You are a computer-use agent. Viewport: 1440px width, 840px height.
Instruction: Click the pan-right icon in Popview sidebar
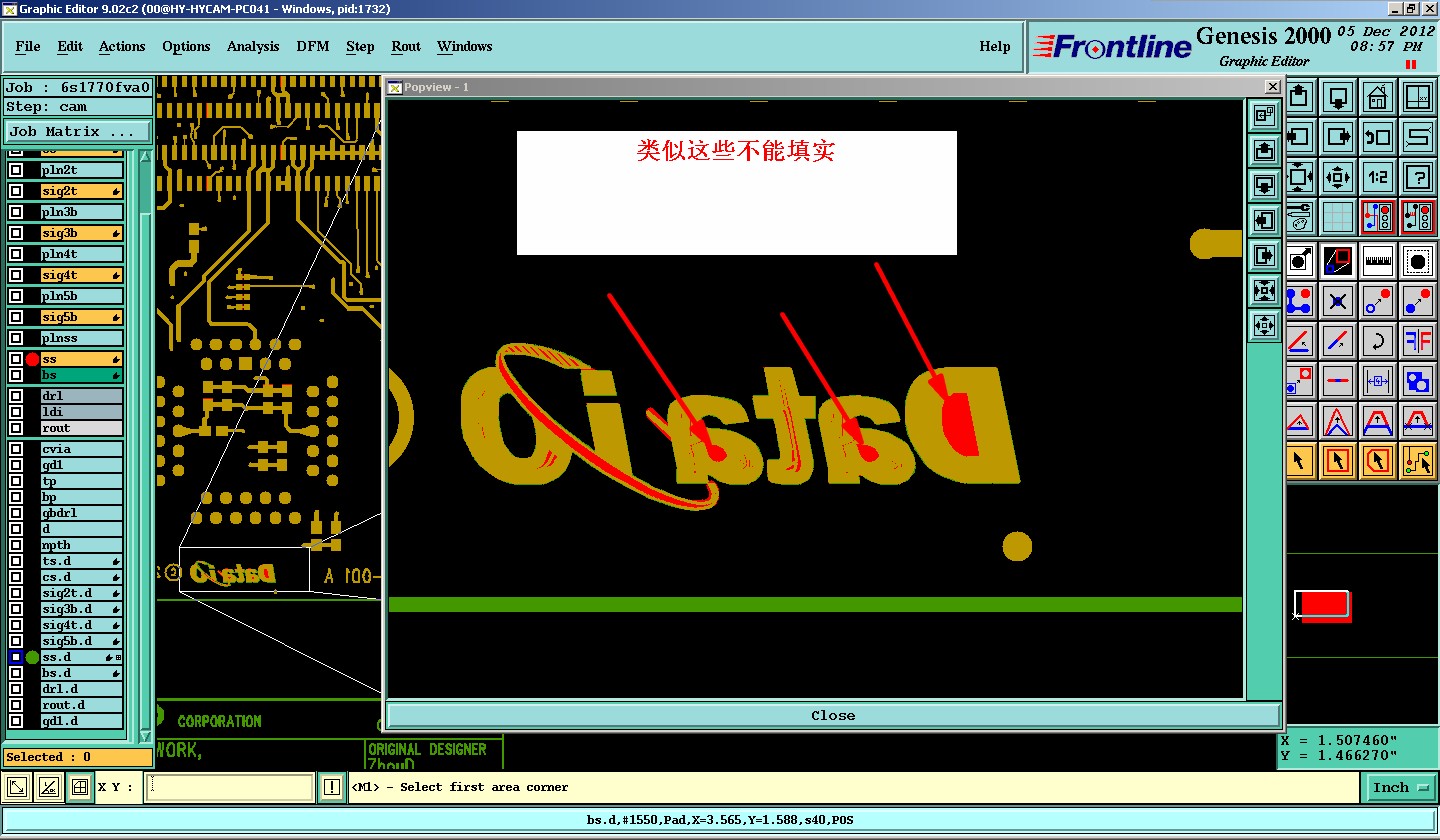pos(1264,255)
